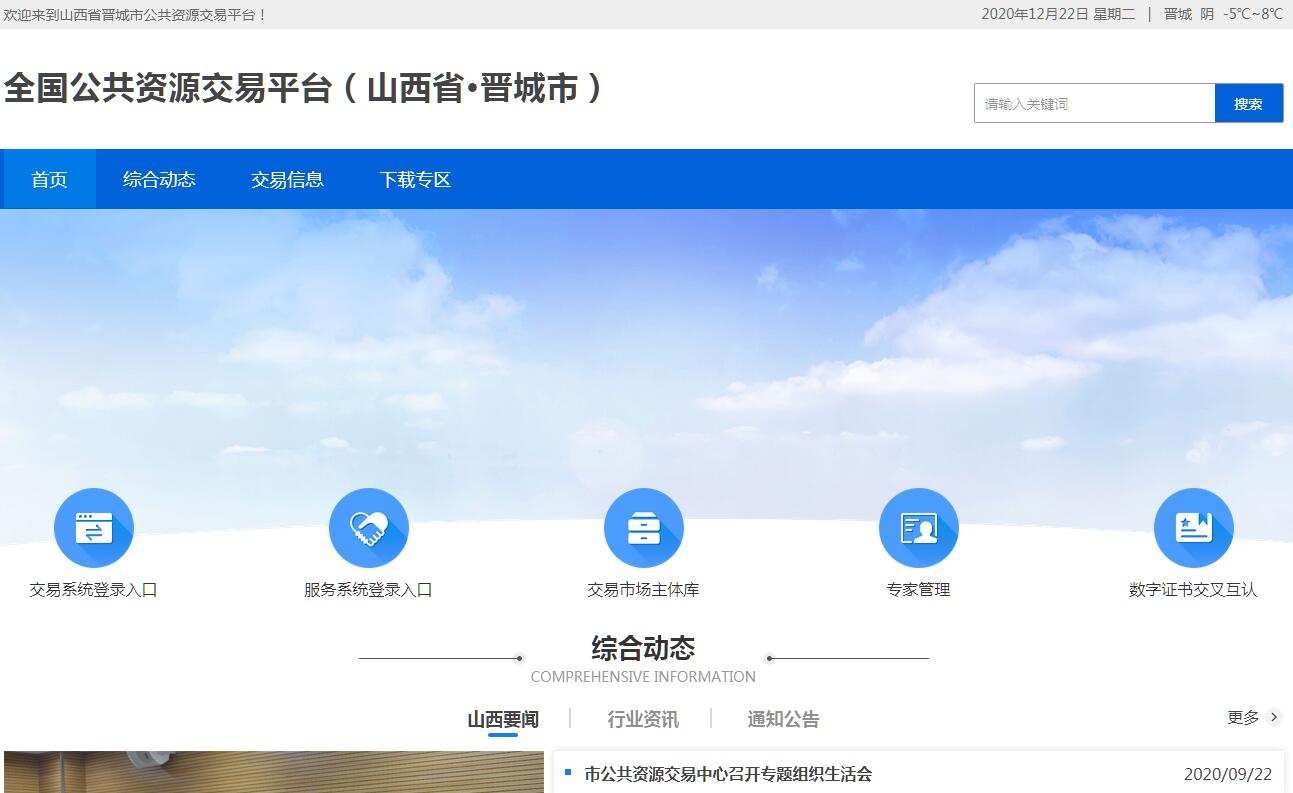The image size is (1293, 793).
Task: Select the 山西要闻 tab
Action: [503, 719]
